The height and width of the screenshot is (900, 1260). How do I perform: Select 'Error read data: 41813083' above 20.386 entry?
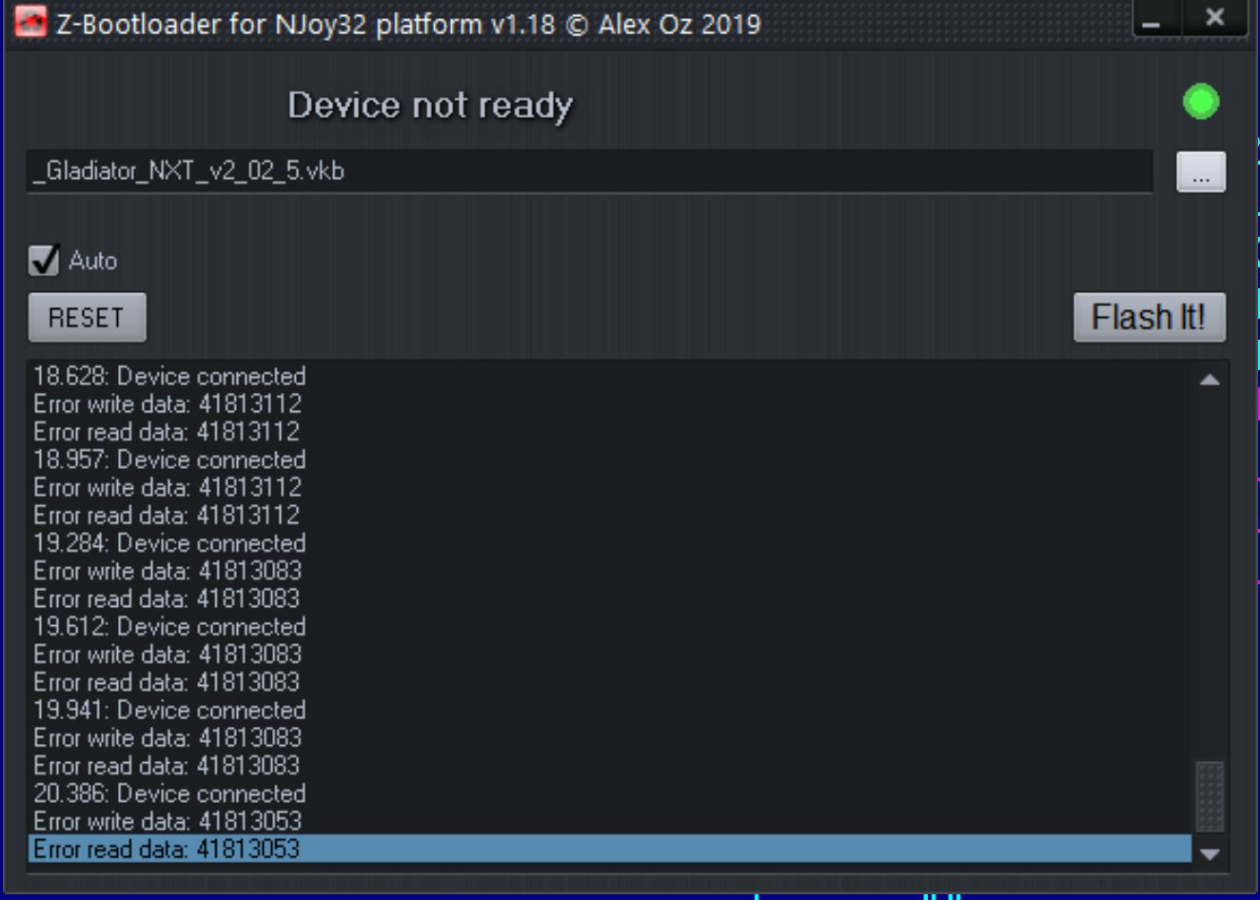(x=610, y=766)
